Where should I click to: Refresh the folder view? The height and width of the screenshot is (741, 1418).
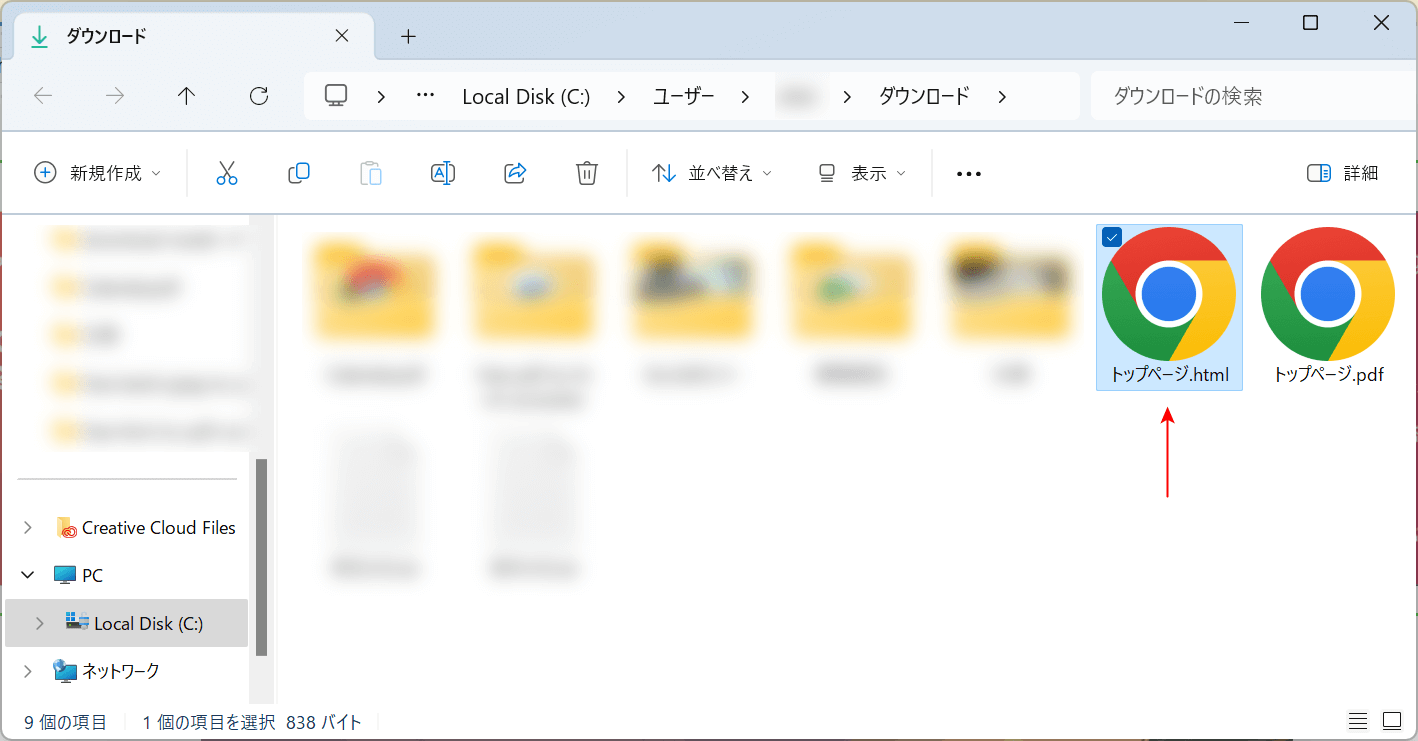coord(259,96)
